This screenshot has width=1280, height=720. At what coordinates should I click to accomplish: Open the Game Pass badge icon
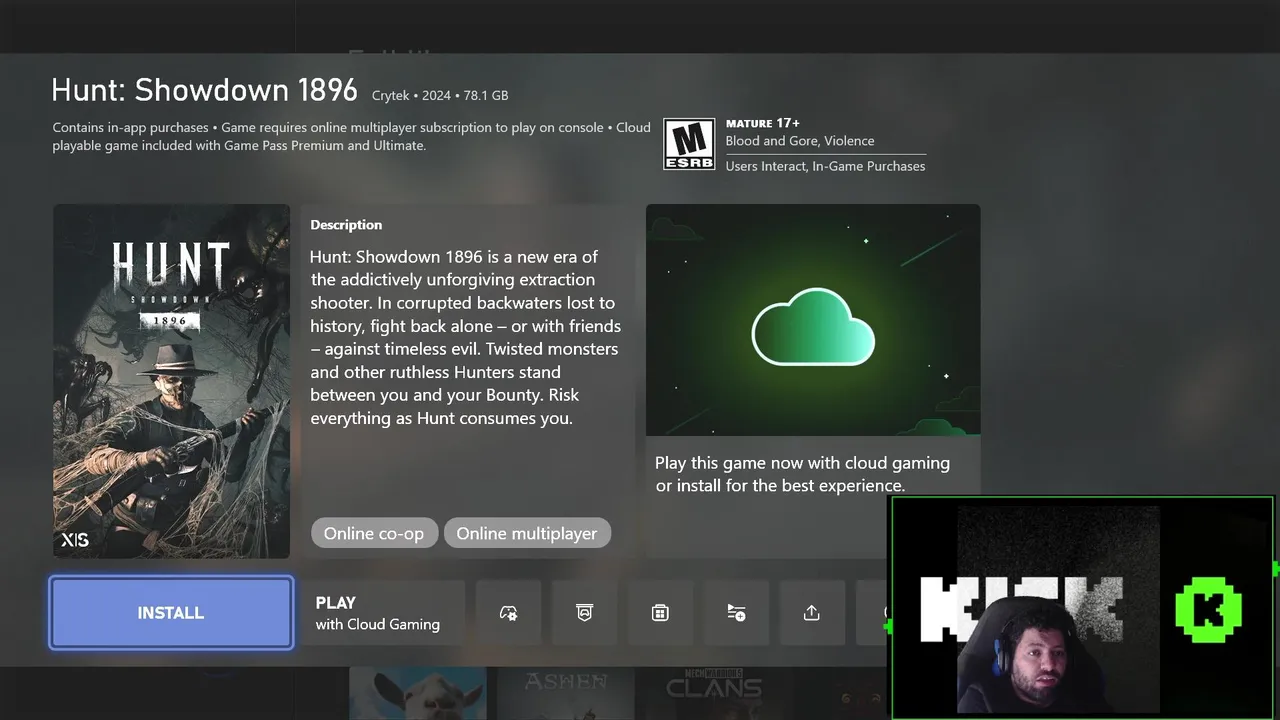tap(584, 613)
